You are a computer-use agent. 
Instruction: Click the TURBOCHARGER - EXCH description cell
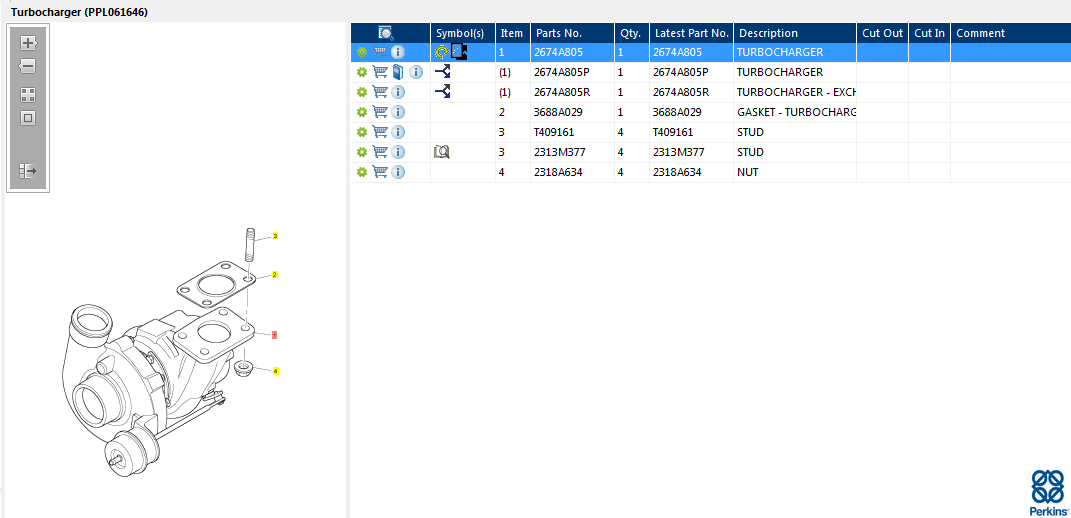click(795, 92)
